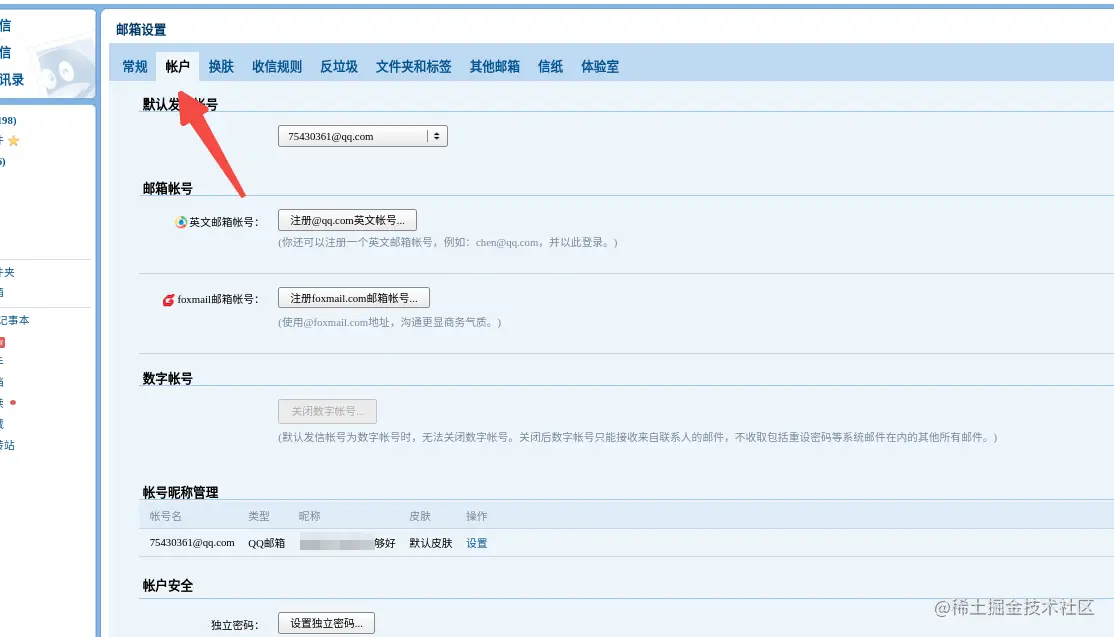
Task: Go to the 反垃圾 tab
Action: point(339,67)
